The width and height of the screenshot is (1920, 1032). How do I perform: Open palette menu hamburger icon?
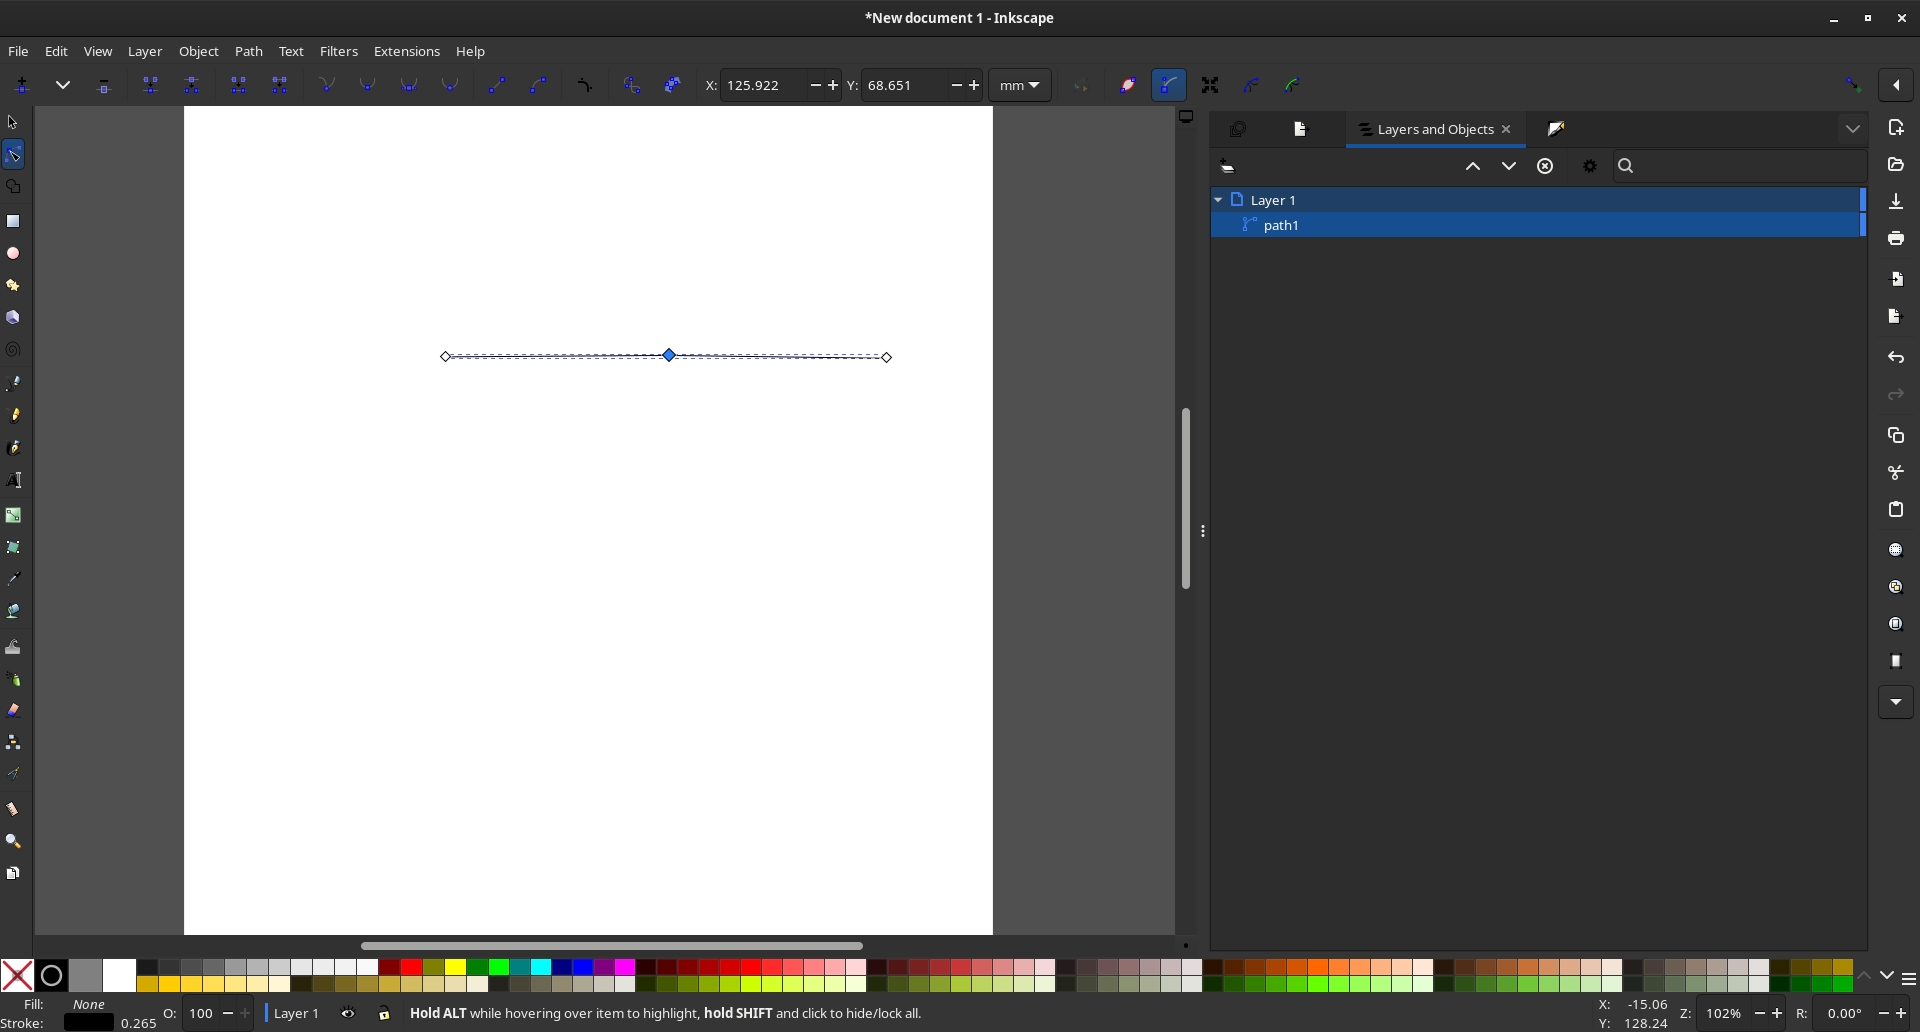(x=1909, y=978)
